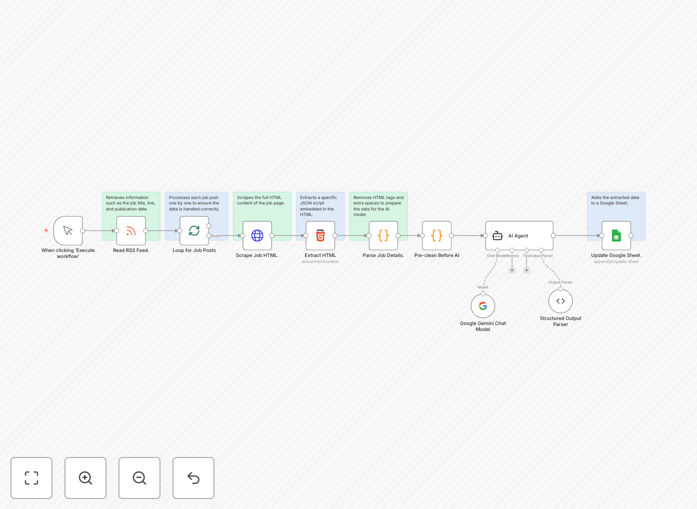The height and width of the screenshot is (509, 697).
Task: Click the 'Loop for Job Posts' label
Action: (194, 250)
